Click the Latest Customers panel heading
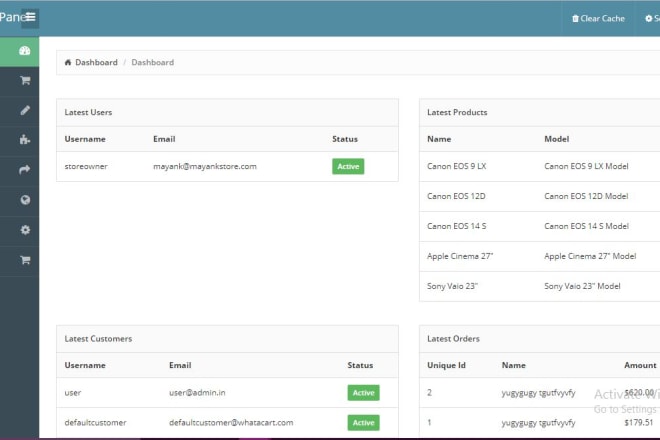Viewport: 660px width, 440px height. [98, 339]
